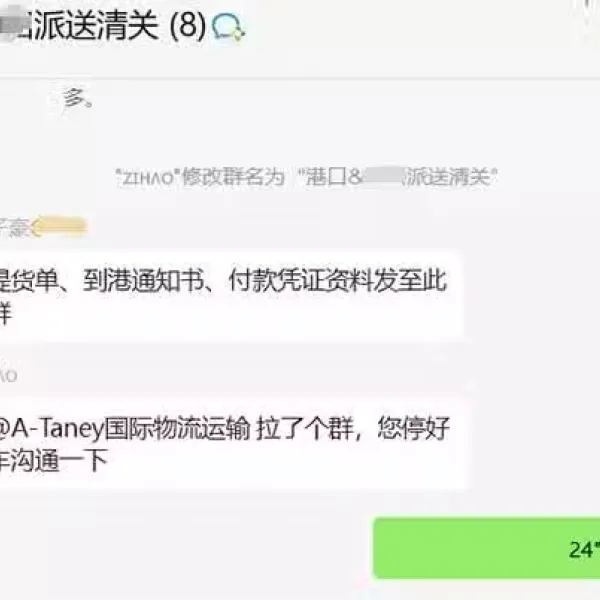Play the green voice message
Viewport: 600px width, 600px height.
pyautogui.click(x=487, y=549)
